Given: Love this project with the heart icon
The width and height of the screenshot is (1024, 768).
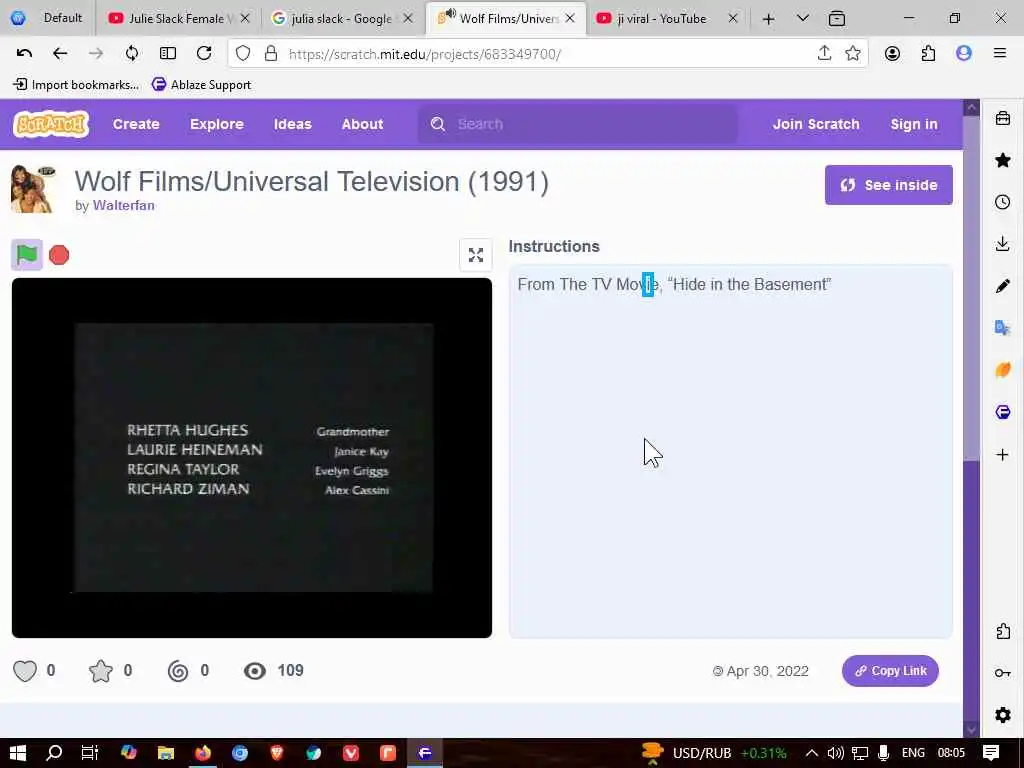Looking at the screenshot, I should 25,671.
